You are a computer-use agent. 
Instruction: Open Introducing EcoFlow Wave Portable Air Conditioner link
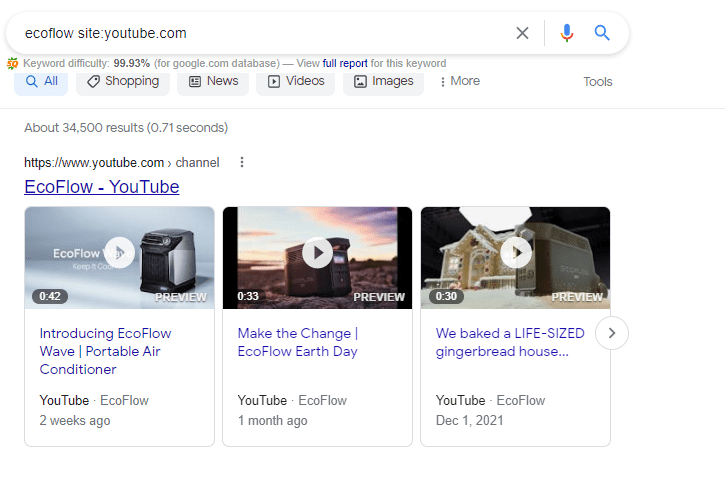(x=105, y=351)
